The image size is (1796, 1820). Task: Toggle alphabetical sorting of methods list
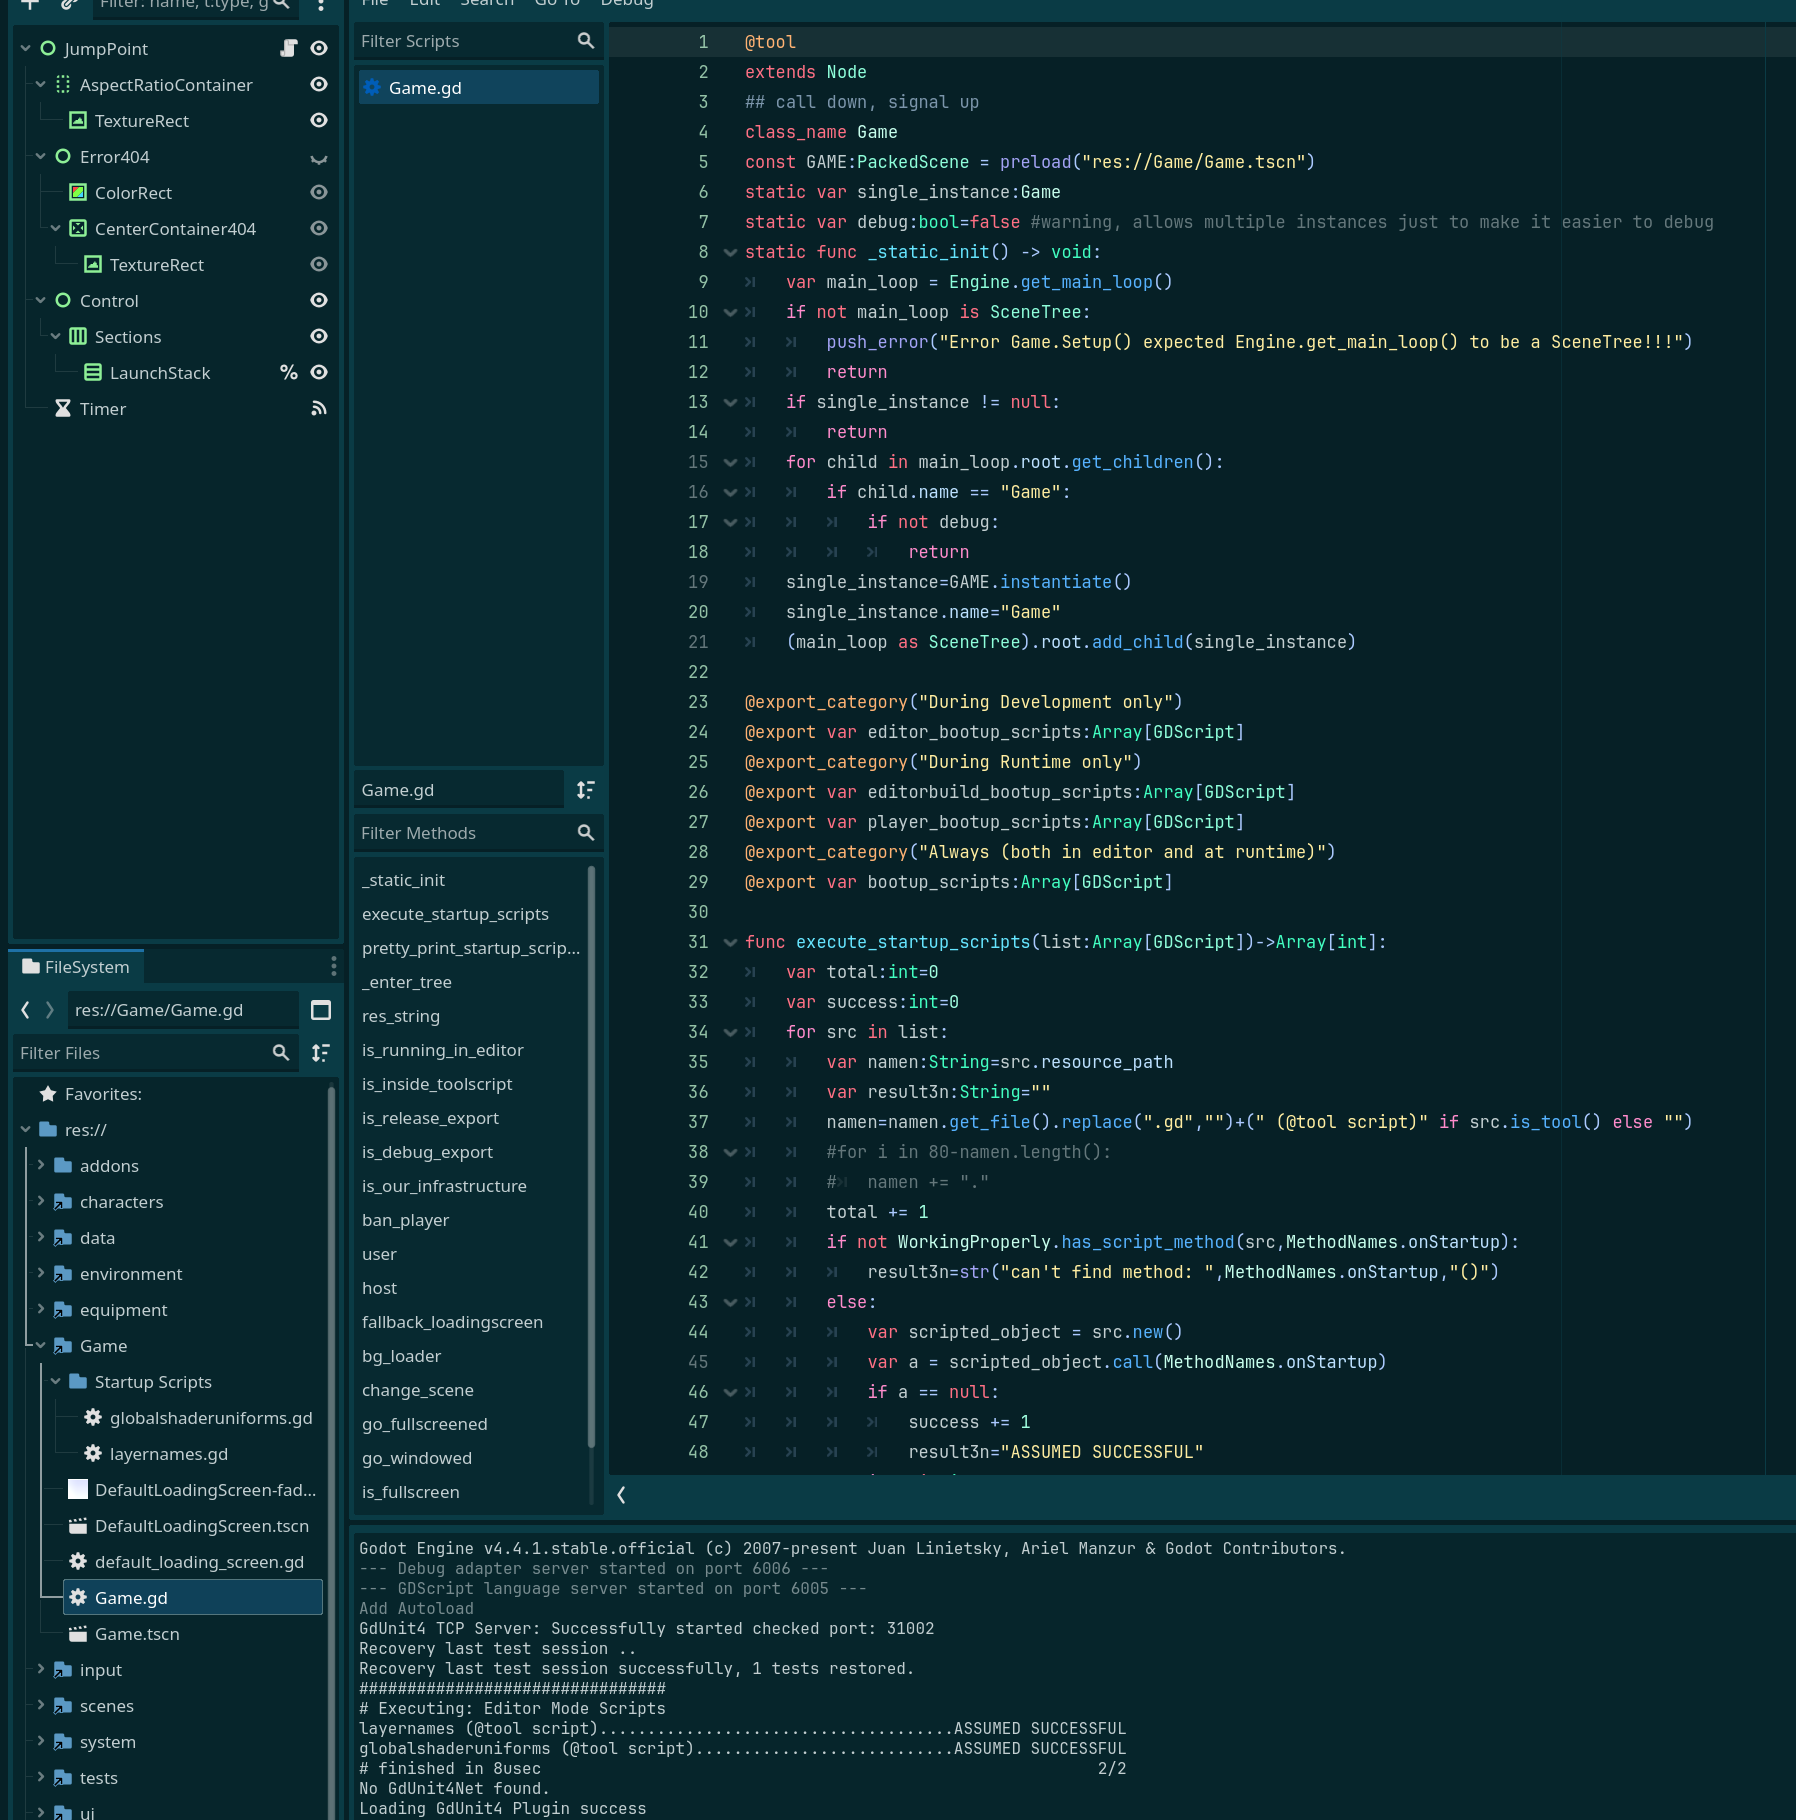[586, 790]
